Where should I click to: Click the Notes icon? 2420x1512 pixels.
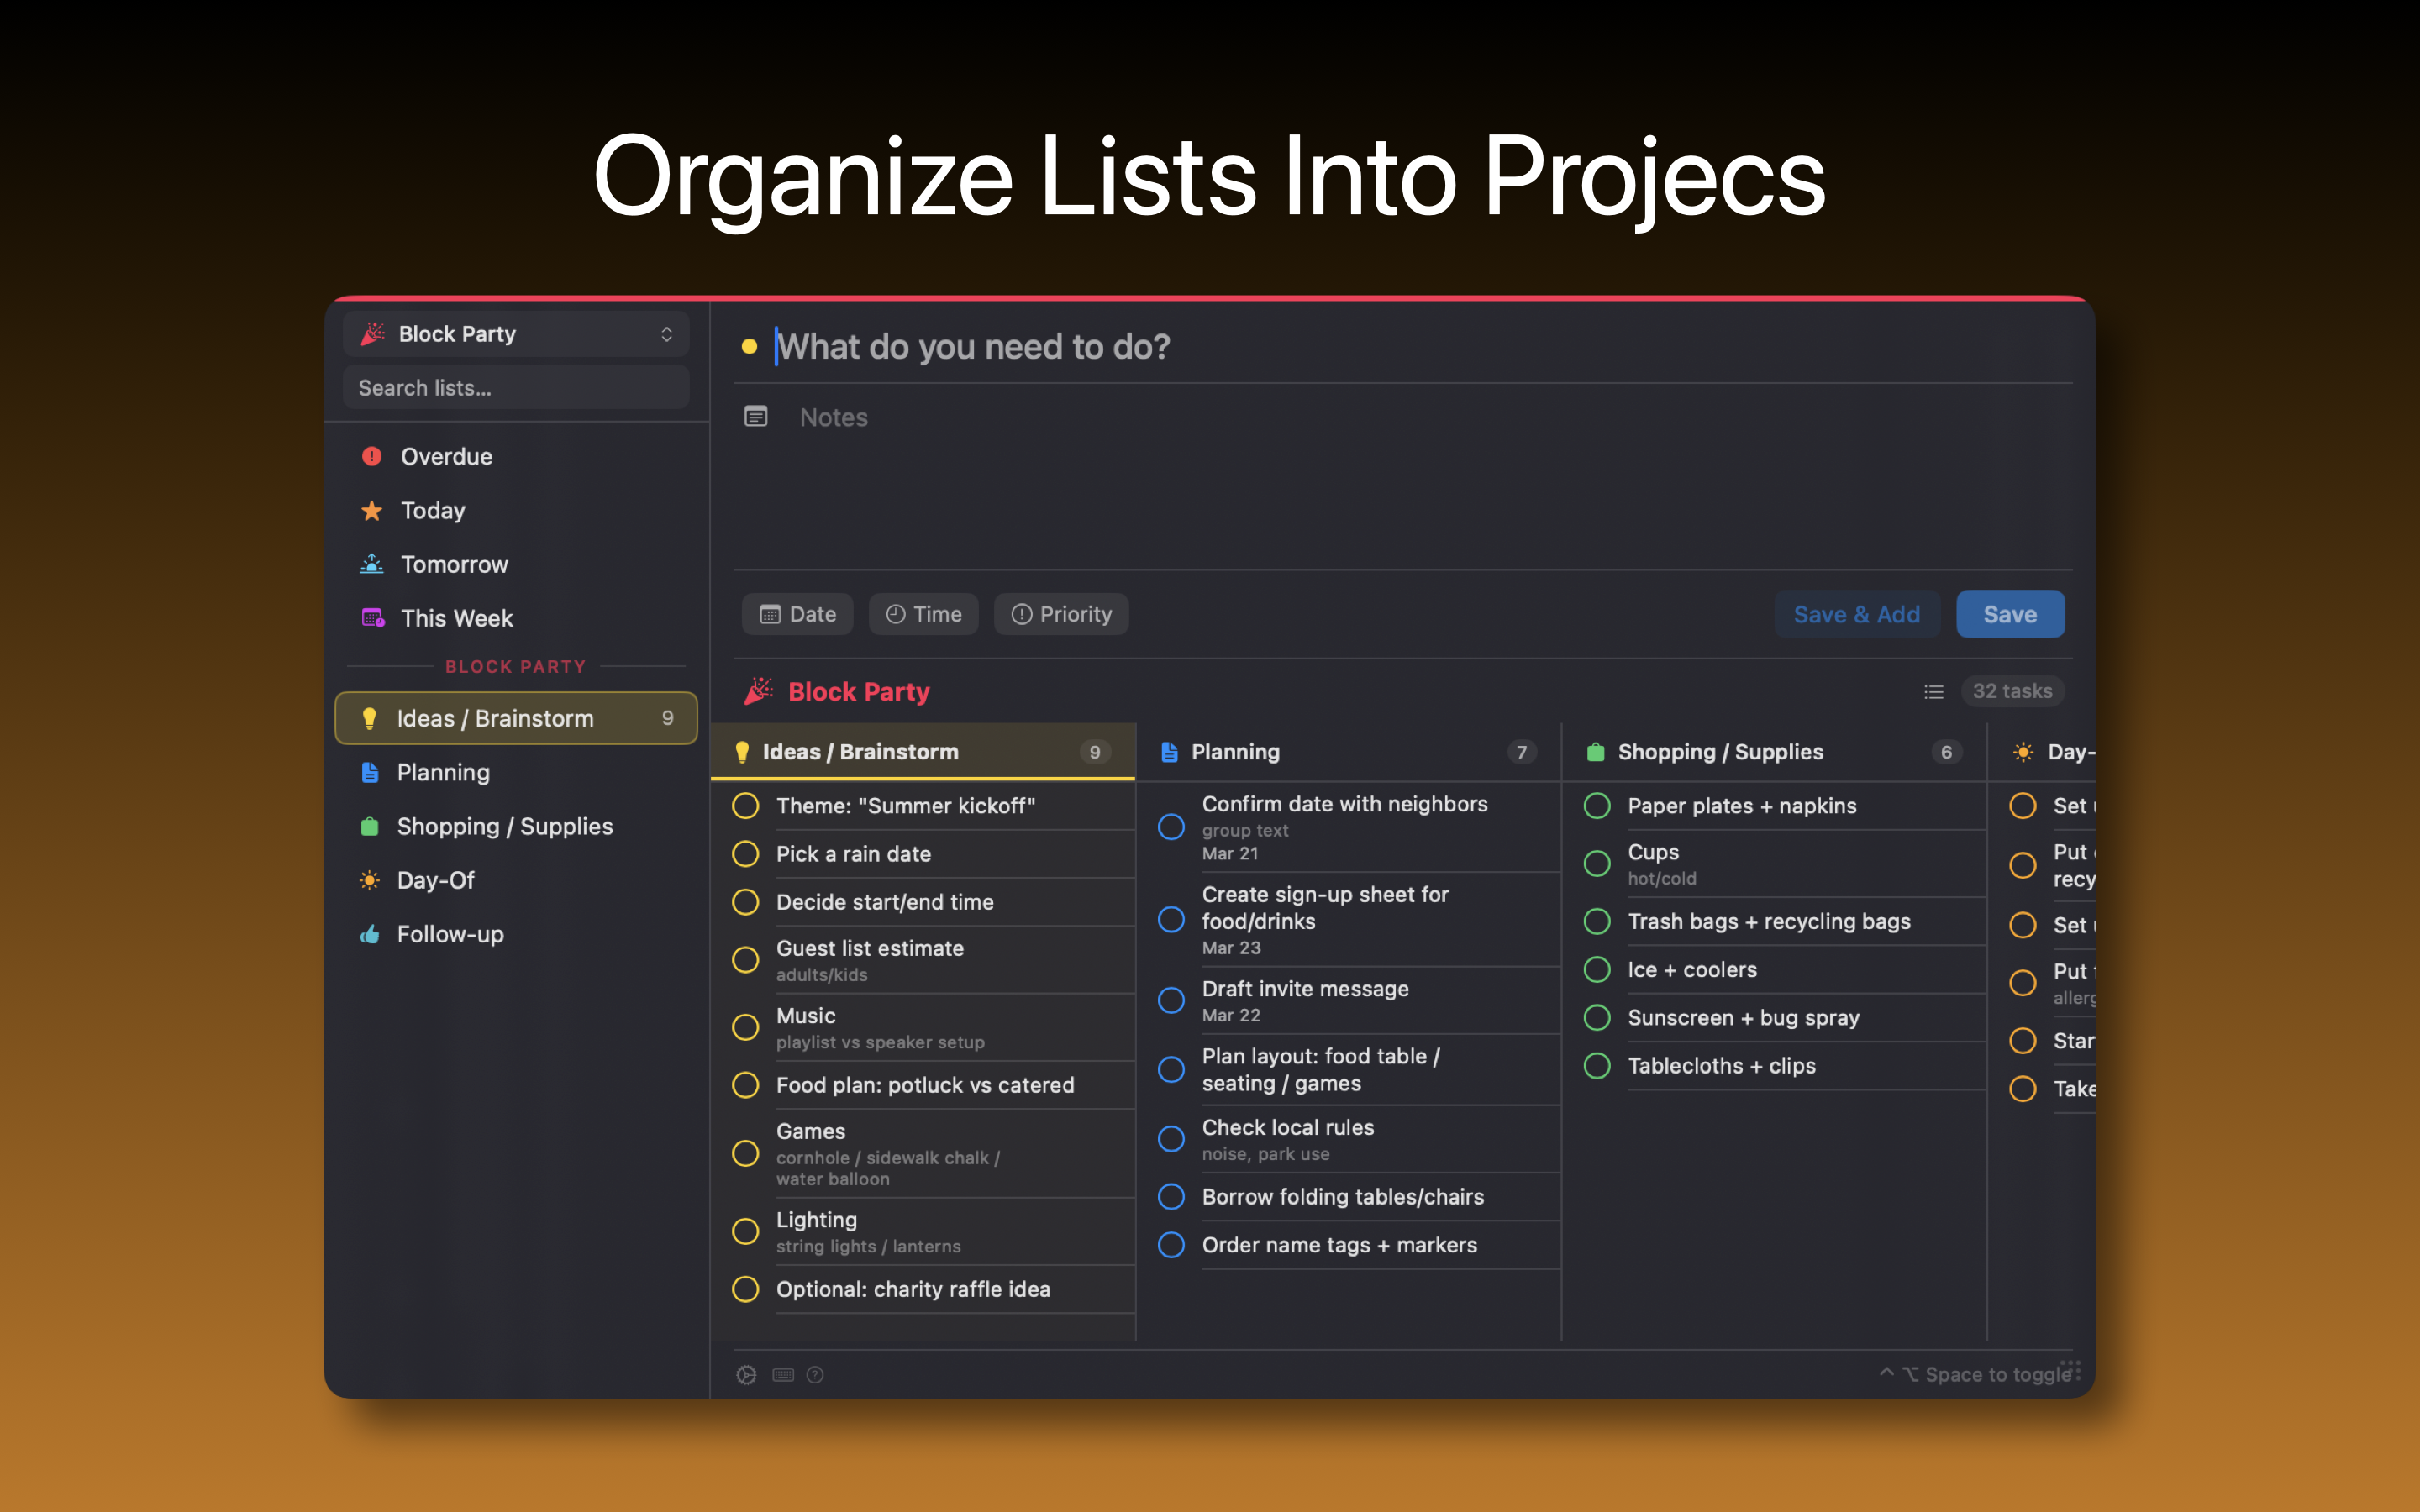pos(756,416)
